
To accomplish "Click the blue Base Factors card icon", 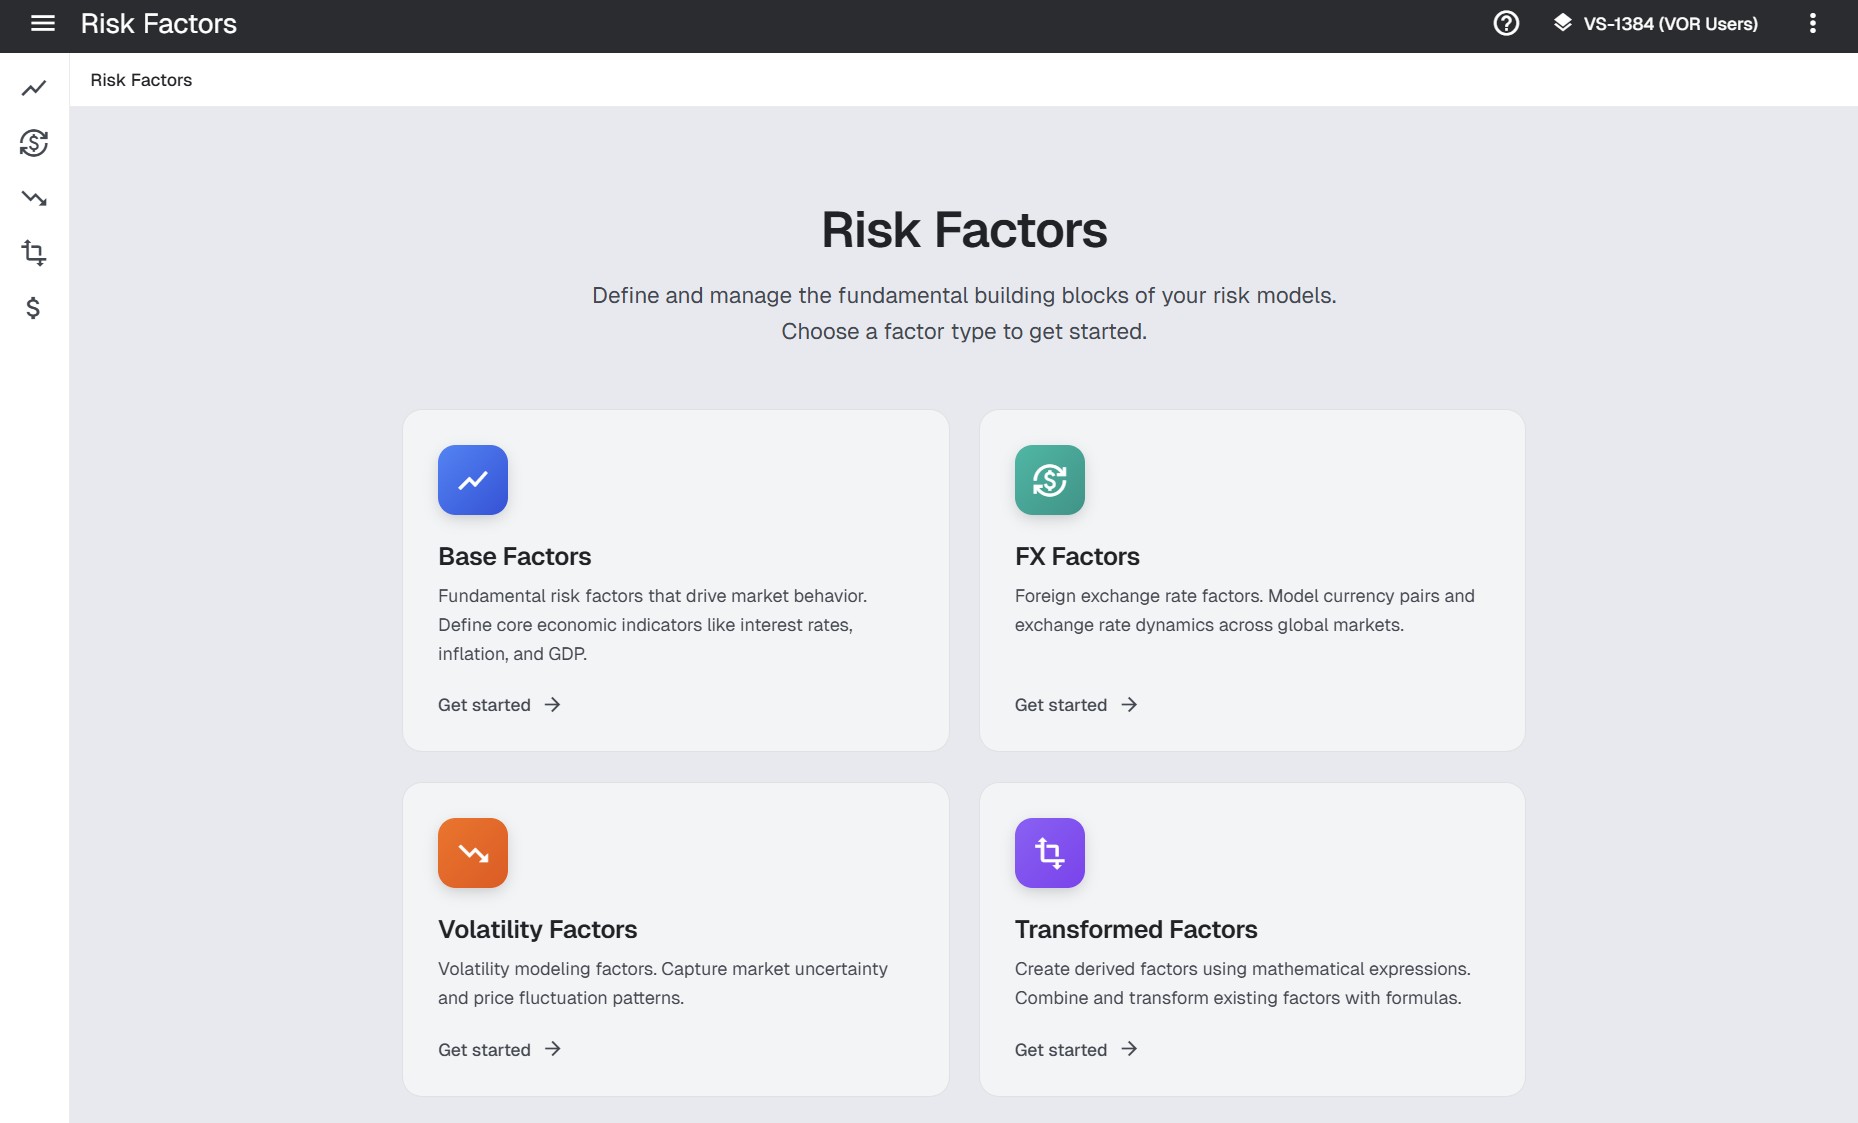I will click(x=473, y=480).
